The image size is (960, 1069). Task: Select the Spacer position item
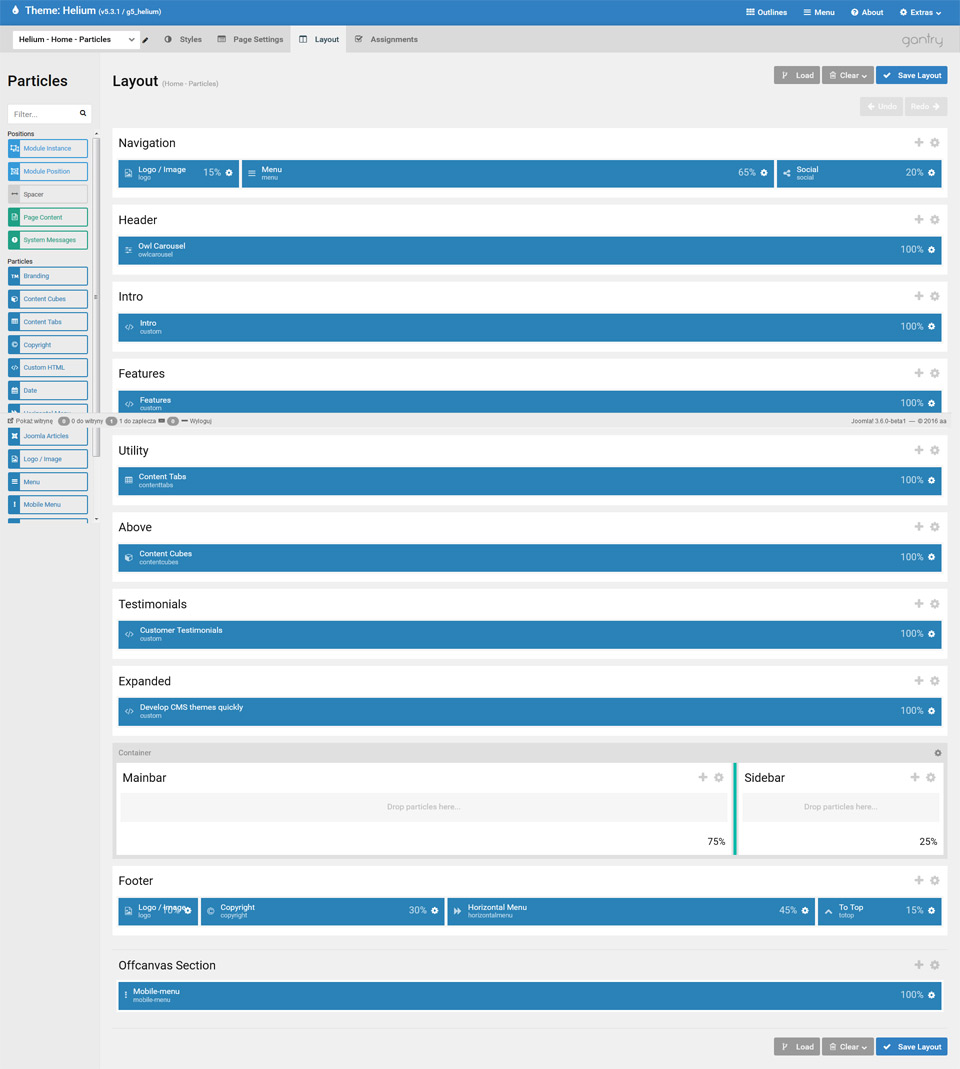click(48, 194)
